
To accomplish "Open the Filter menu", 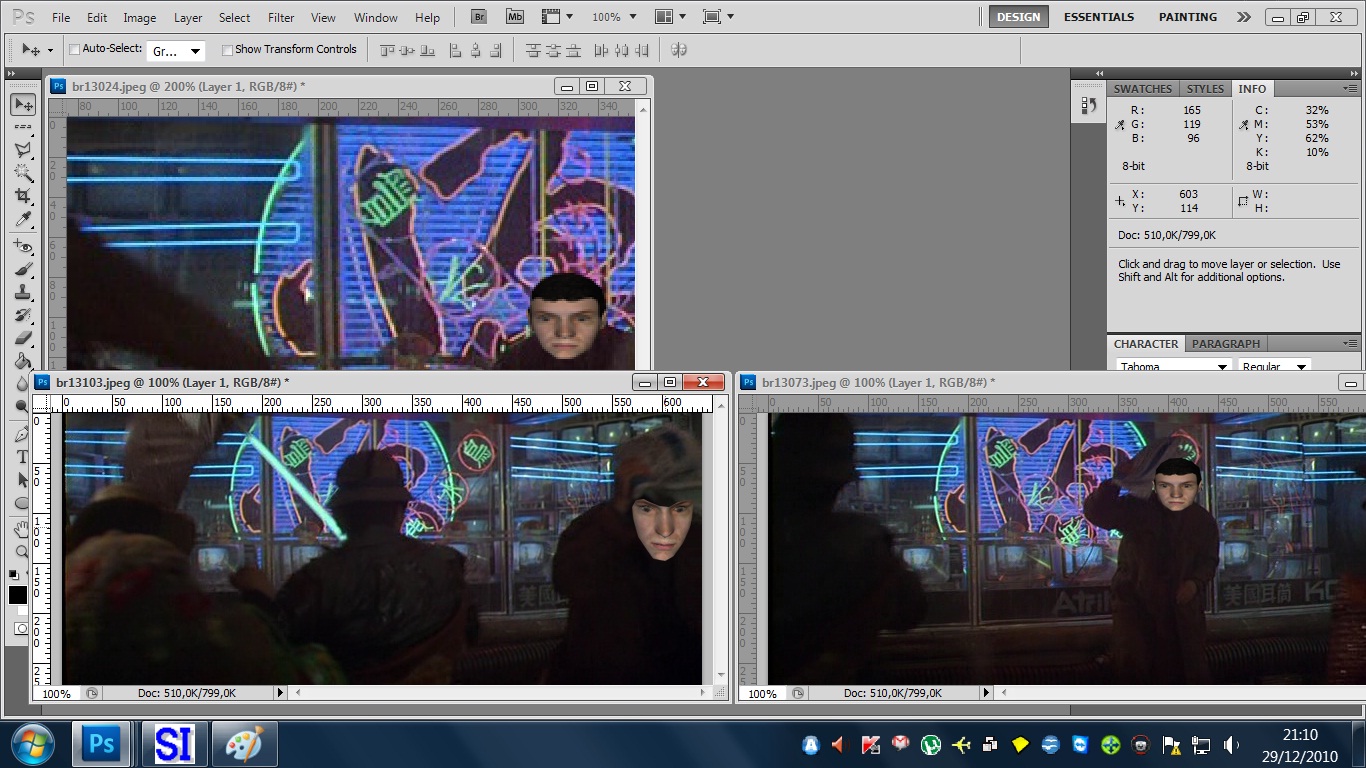I will [281, 17].
